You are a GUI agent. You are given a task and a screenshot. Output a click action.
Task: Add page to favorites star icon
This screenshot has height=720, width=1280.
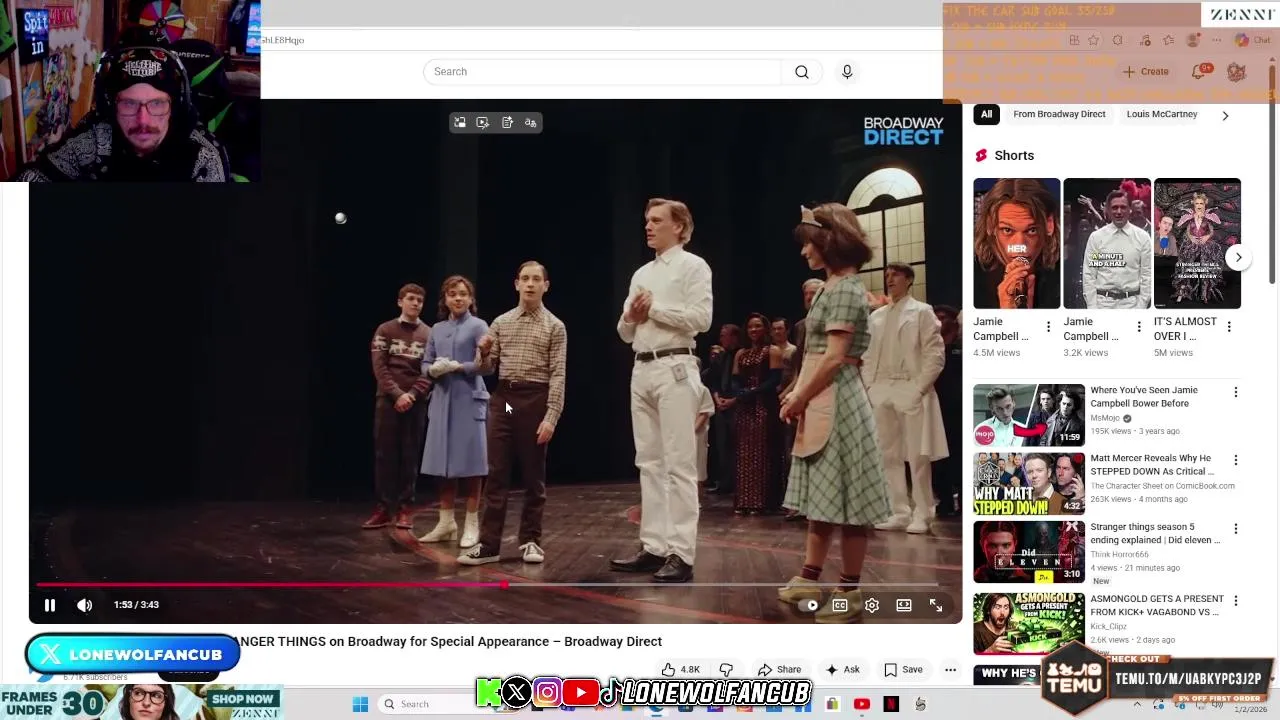1094,40
